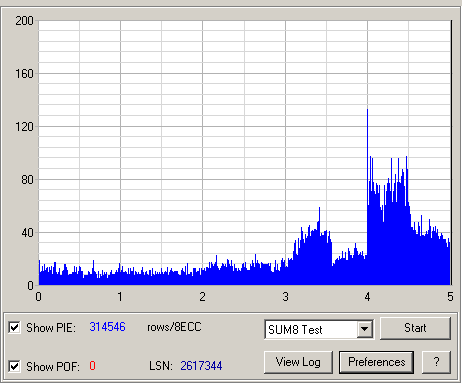This screenshot has width=462, height=384.
Task: Click the red POF count value 0
Action: point(92,366)
